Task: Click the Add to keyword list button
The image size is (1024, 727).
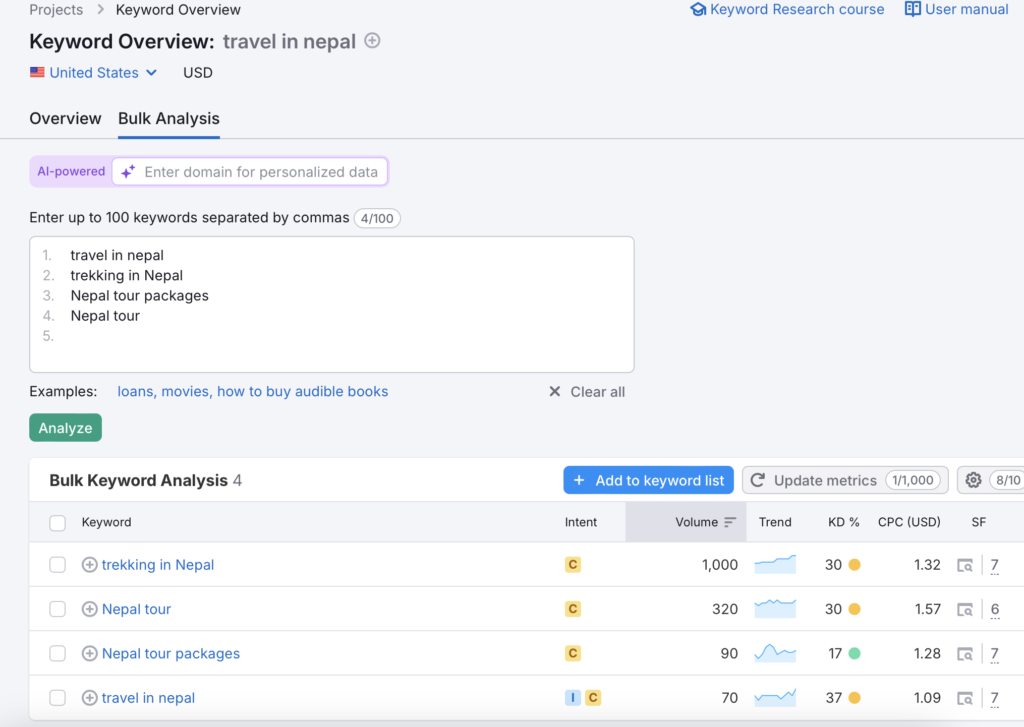Action: [x=648, y=480]
